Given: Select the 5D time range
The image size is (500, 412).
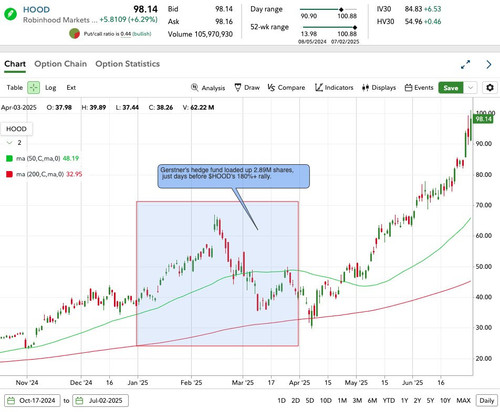Looking at the screenshot, I should (x=310, y=400).
